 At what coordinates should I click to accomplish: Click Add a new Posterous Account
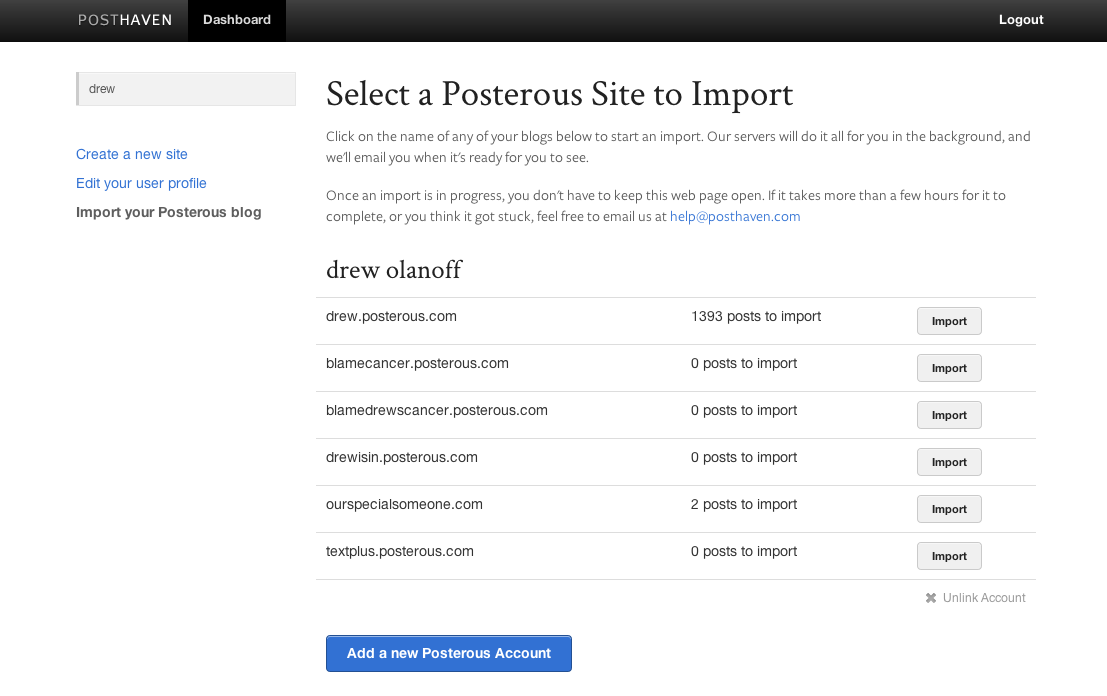(x=449, y=653)
